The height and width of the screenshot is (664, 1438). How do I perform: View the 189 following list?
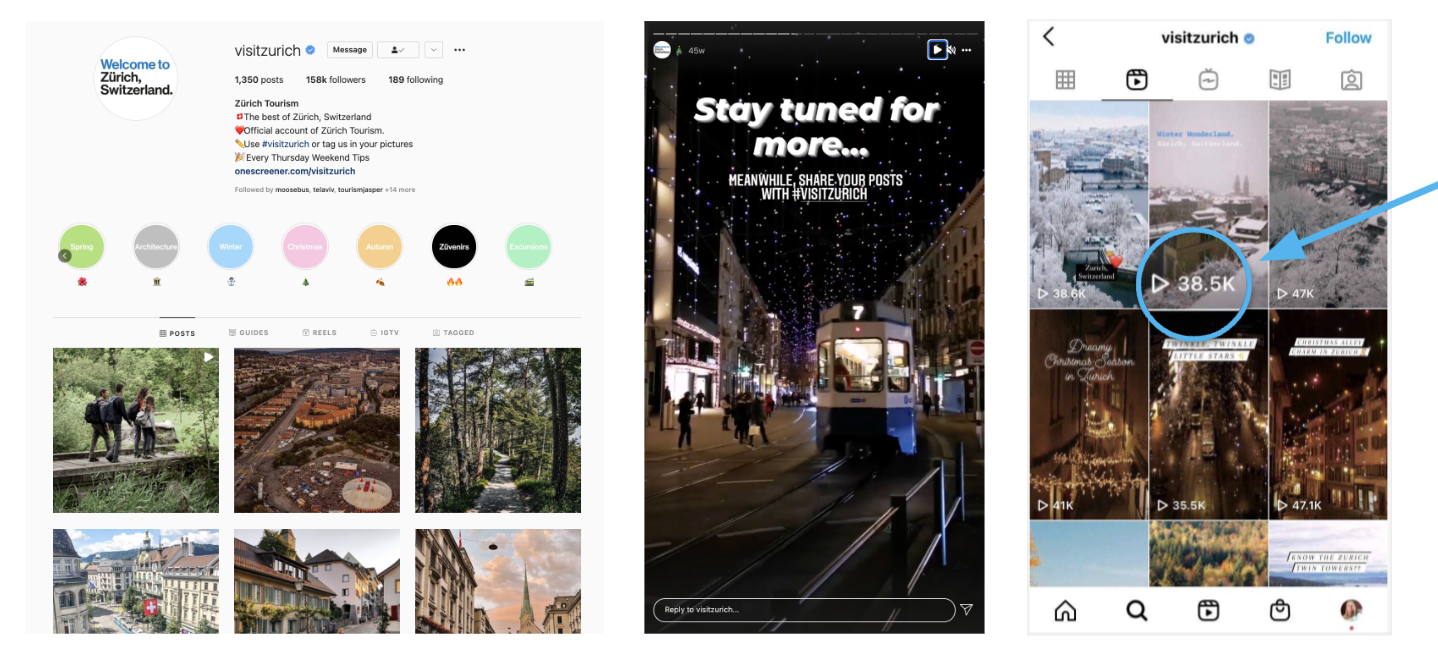click(x=416, y=80)
